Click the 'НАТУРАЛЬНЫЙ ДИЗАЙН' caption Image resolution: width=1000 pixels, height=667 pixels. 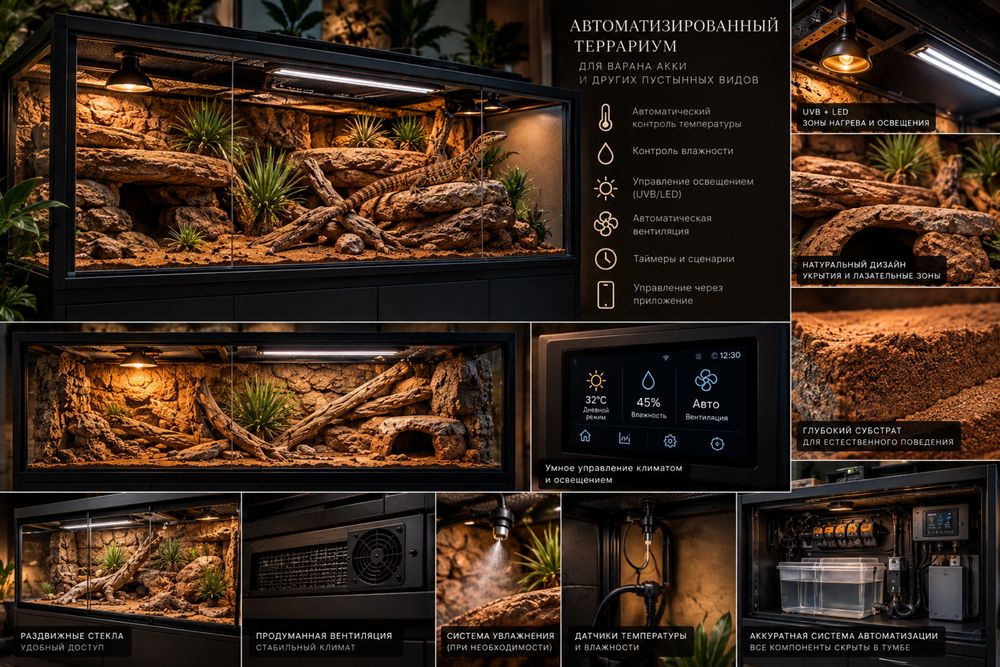(854, 265)
